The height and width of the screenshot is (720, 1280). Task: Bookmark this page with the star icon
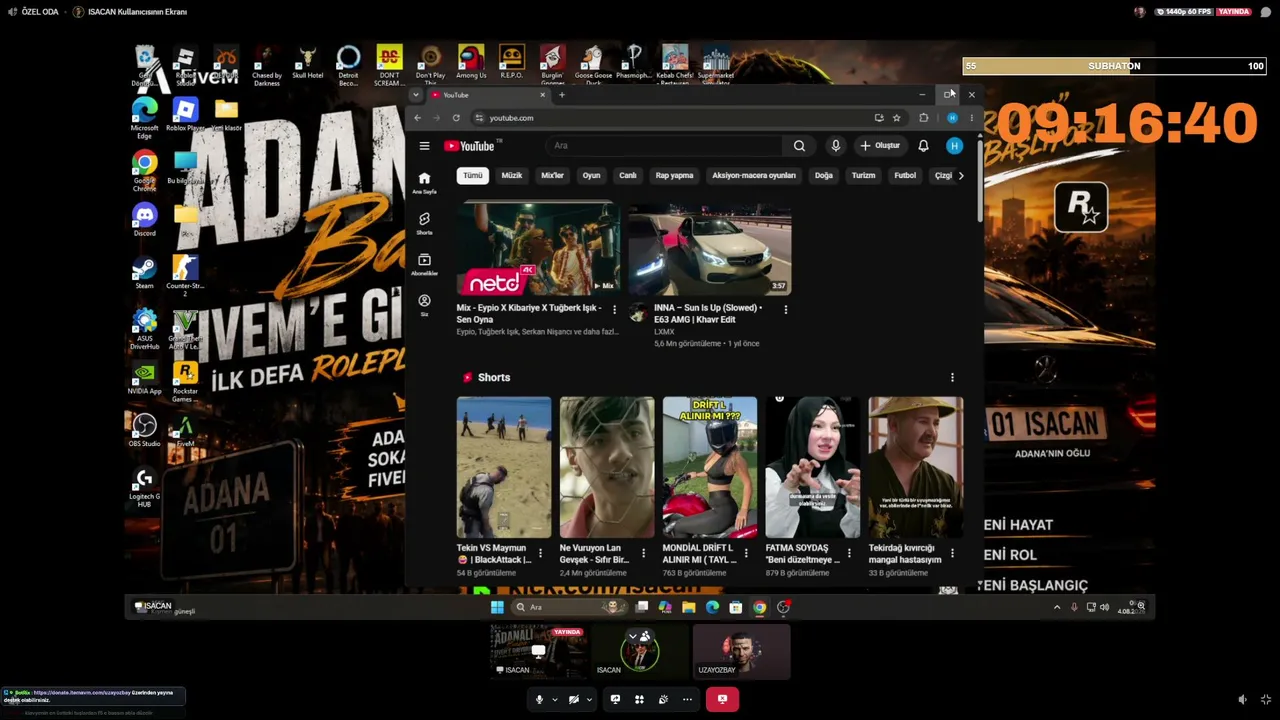coord(896,118)
